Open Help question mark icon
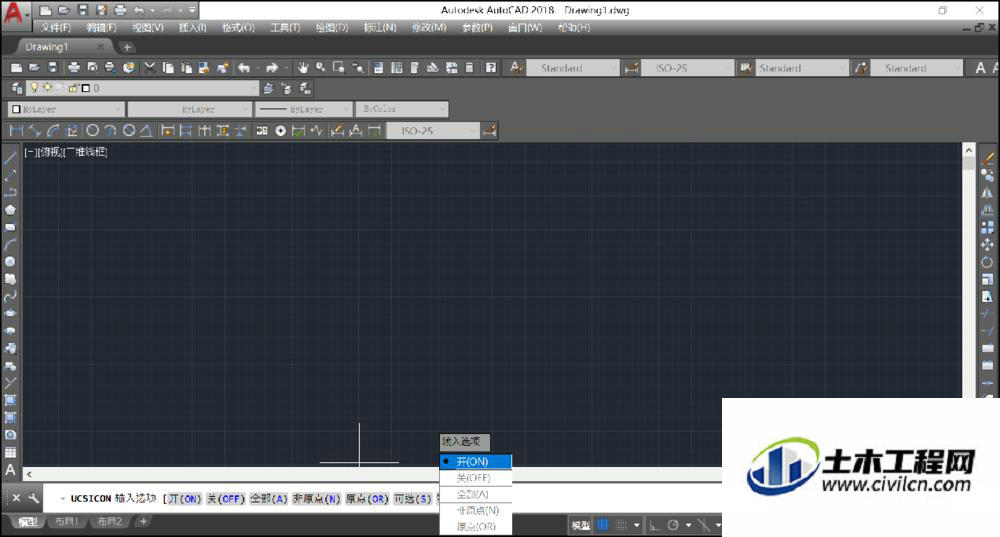1000x537 pixels. click(x=490, y=68)
